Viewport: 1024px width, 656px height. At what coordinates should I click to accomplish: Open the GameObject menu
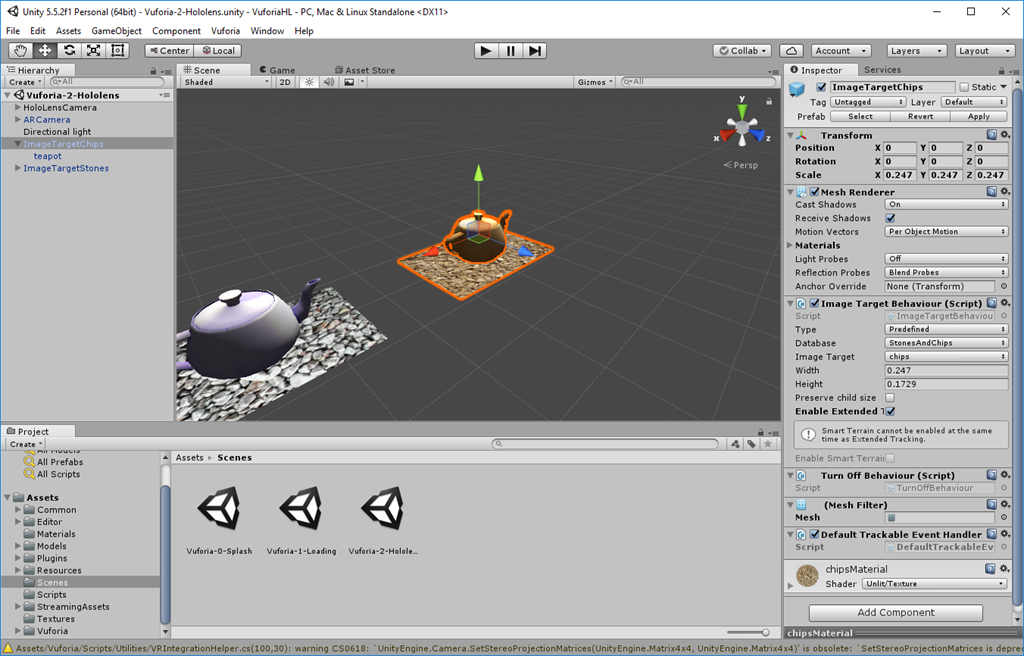click(x=116, y=31)
